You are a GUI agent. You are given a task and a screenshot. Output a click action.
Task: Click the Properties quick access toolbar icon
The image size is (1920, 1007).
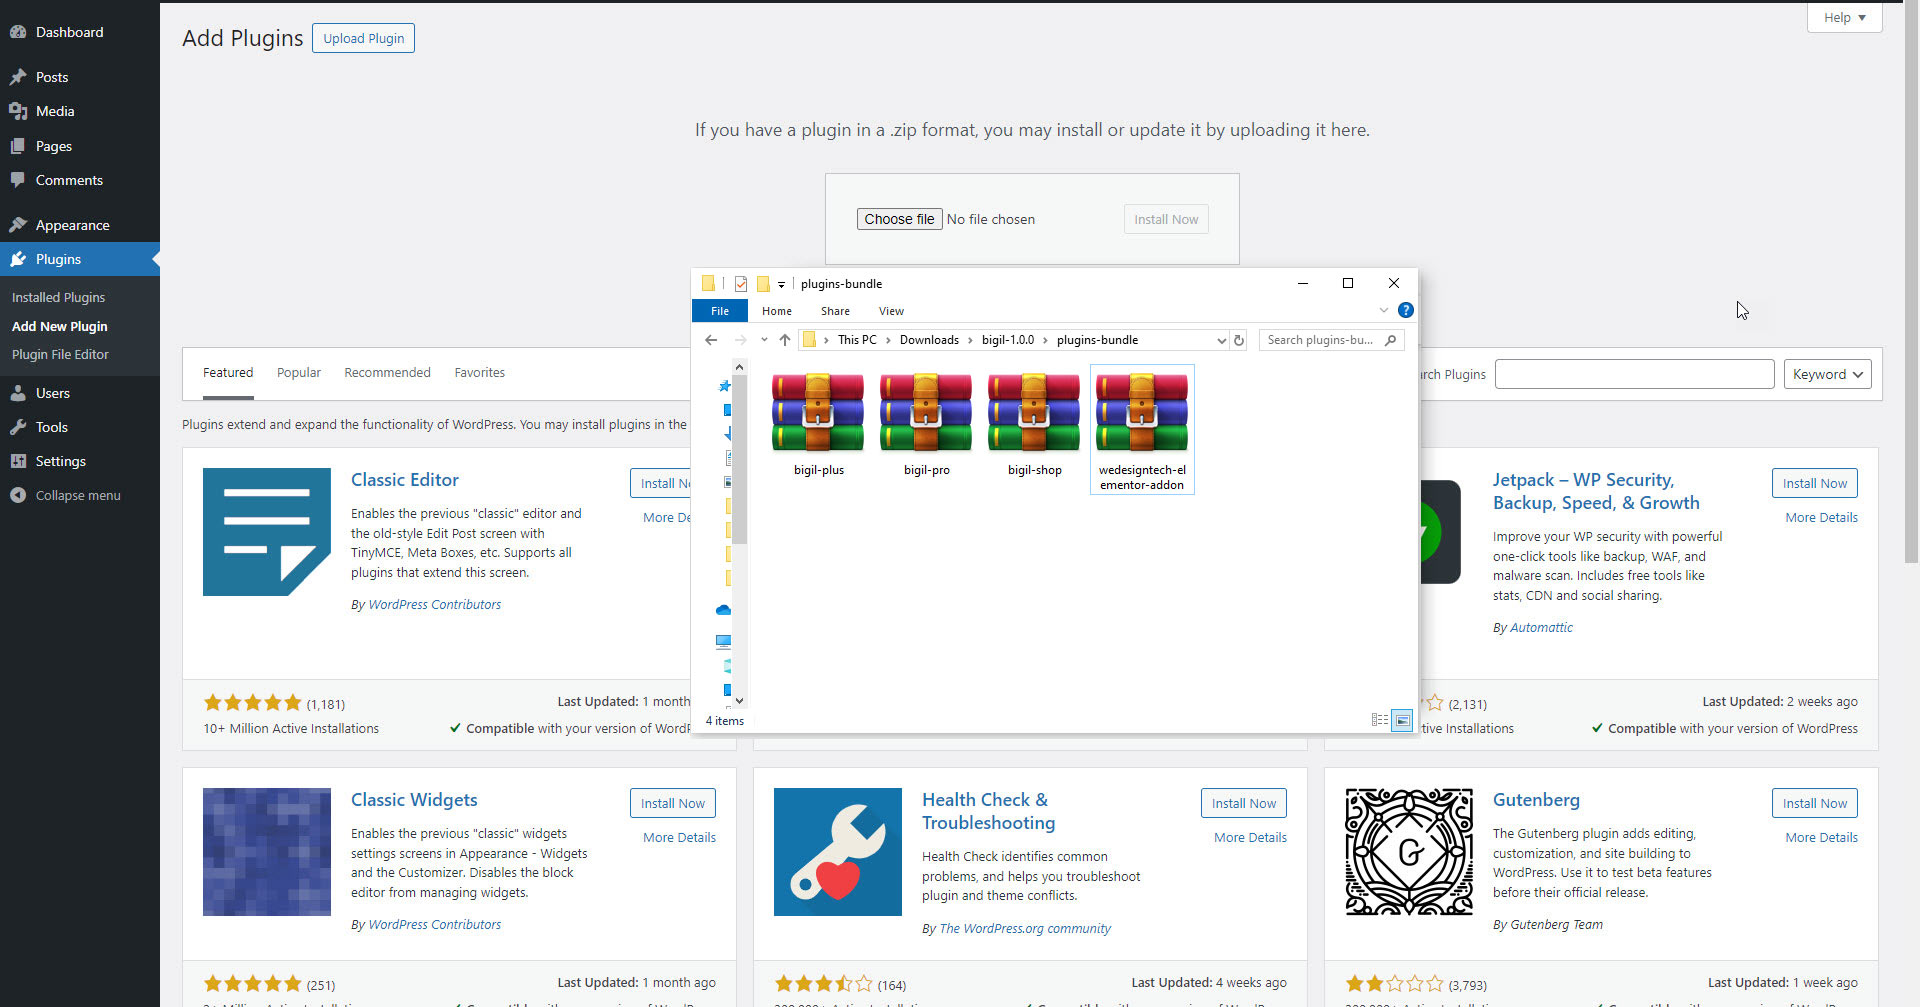[741, 284]
